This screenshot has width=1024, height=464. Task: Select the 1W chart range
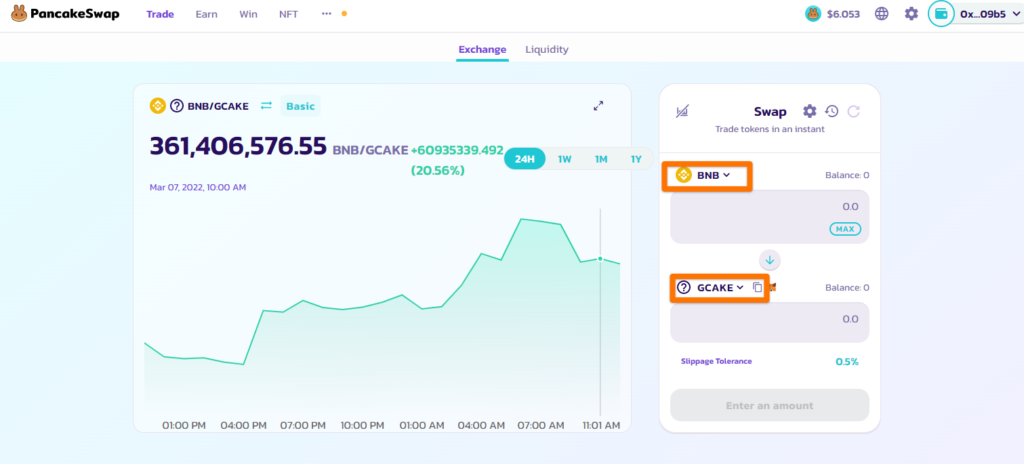point(564,159)
